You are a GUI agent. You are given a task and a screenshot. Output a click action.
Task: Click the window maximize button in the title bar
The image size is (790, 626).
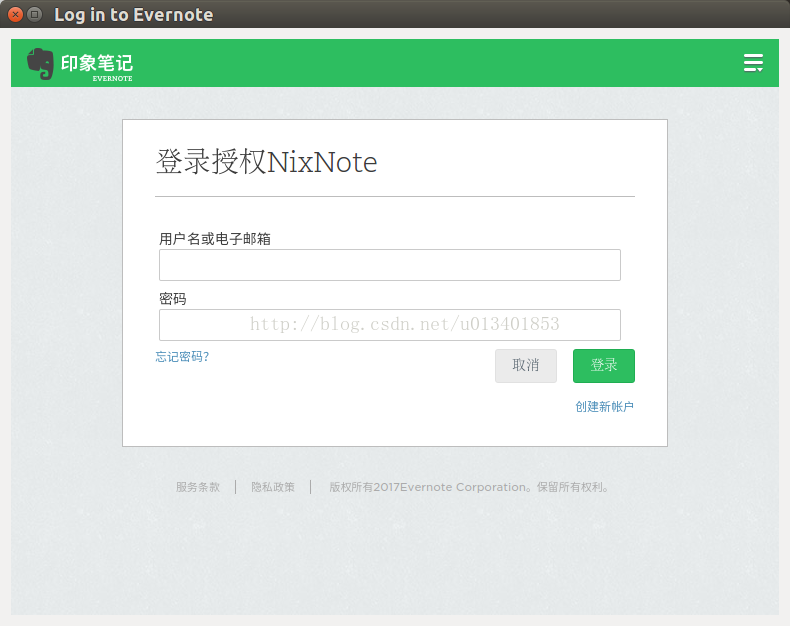tap(34, 14)
